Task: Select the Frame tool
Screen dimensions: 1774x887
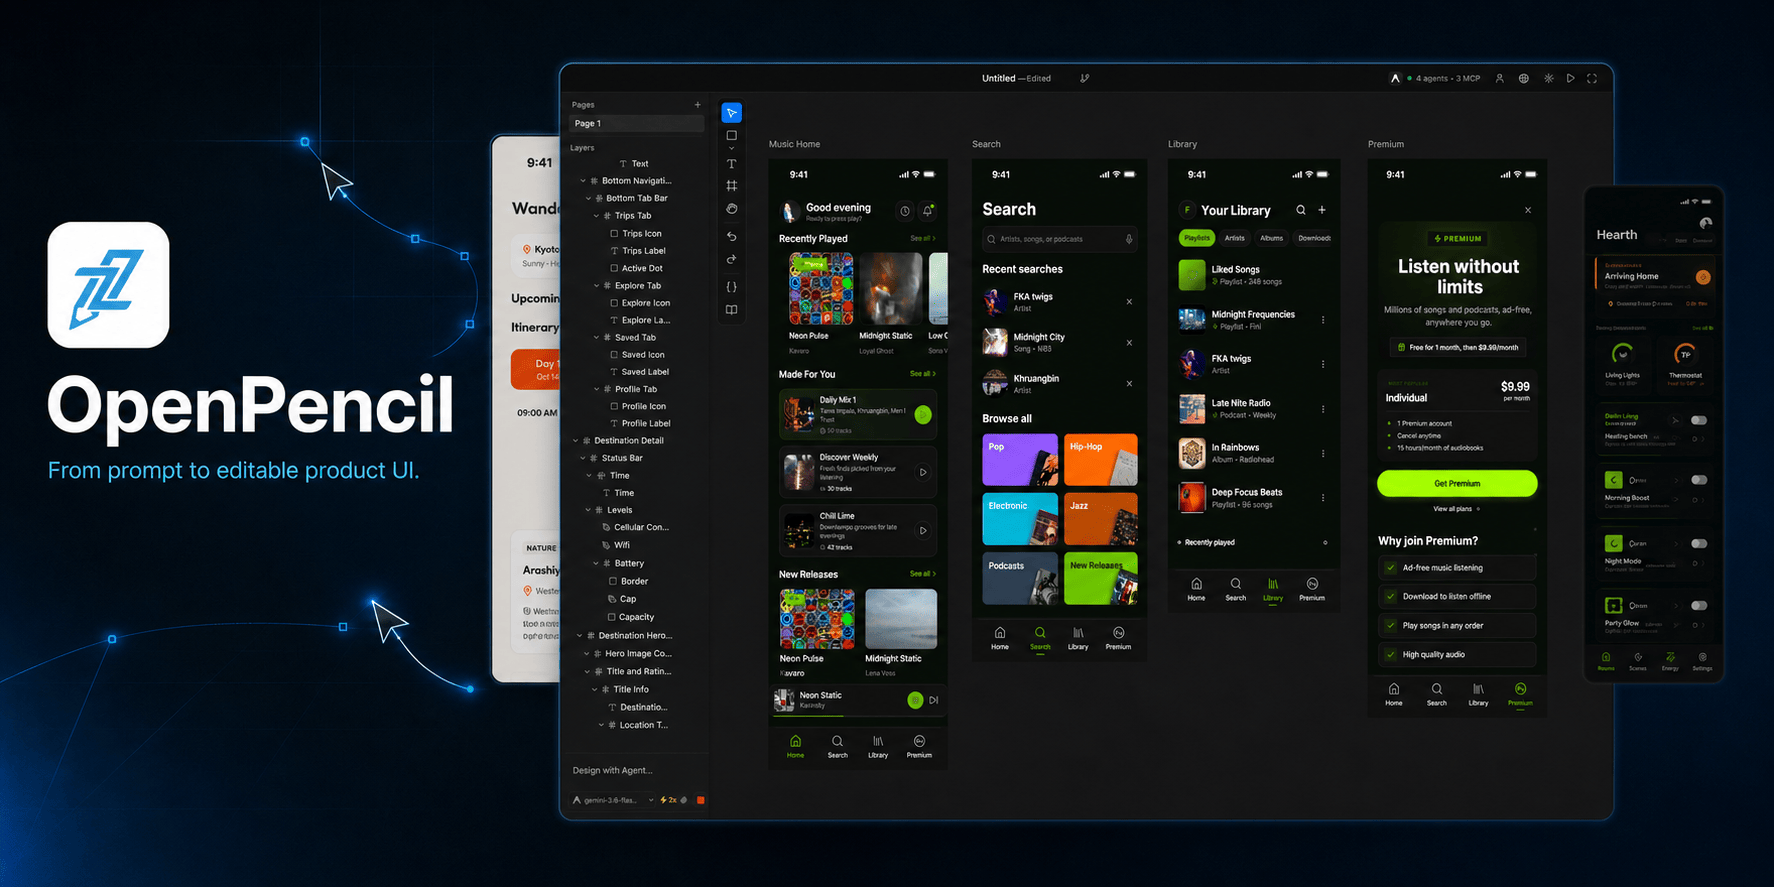Action: (732, 186)
